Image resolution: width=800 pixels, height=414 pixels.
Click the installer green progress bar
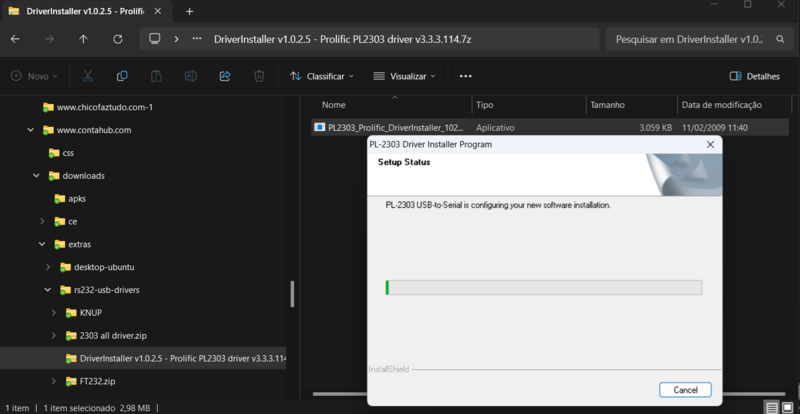pos(544,287)
